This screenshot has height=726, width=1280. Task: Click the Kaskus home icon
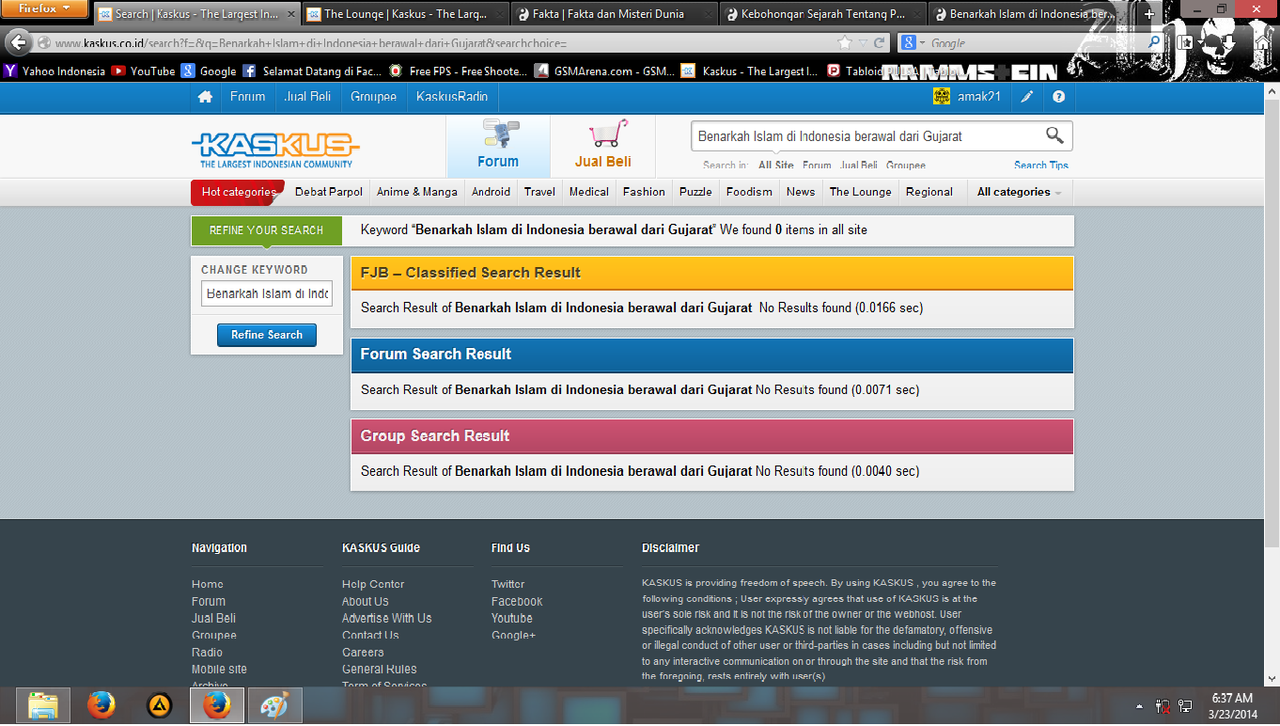pos(205,97)
